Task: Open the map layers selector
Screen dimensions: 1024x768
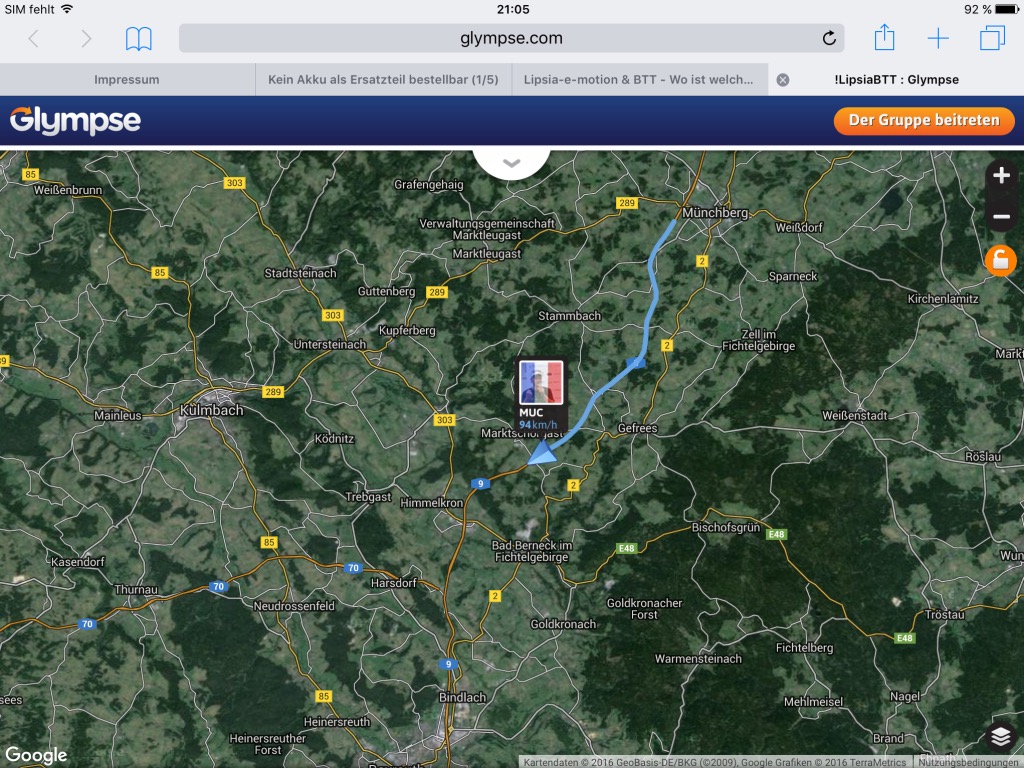Action: coord(1001,738)
